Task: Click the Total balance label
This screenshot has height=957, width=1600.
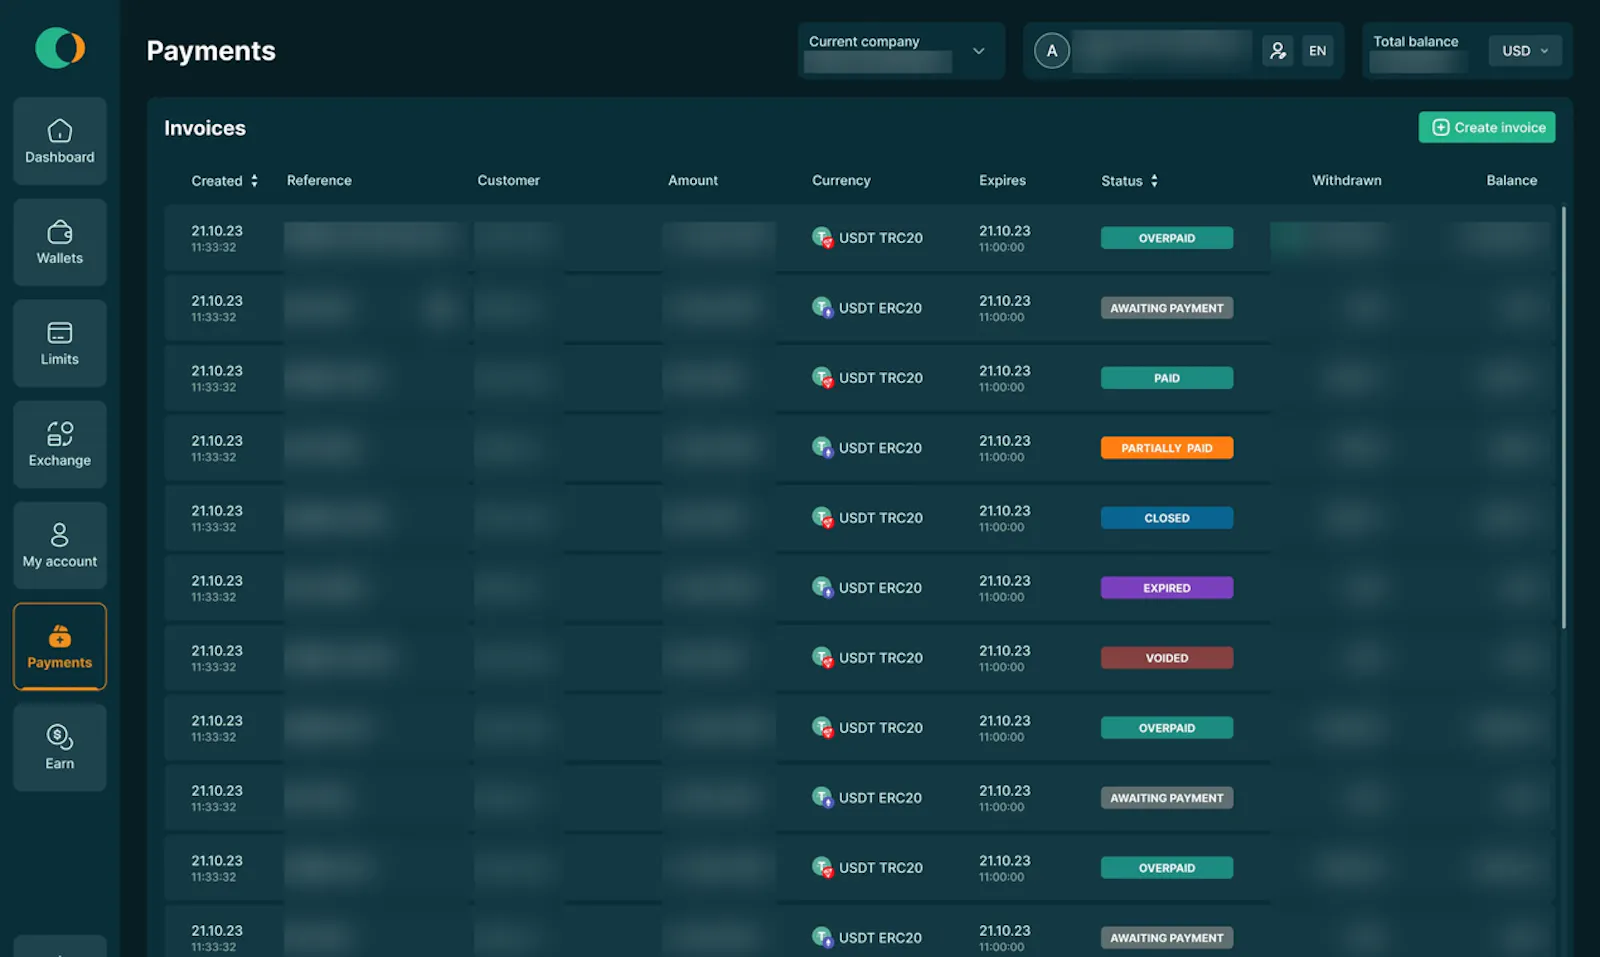Action: pyautogui.click(x=1415, y=41)
